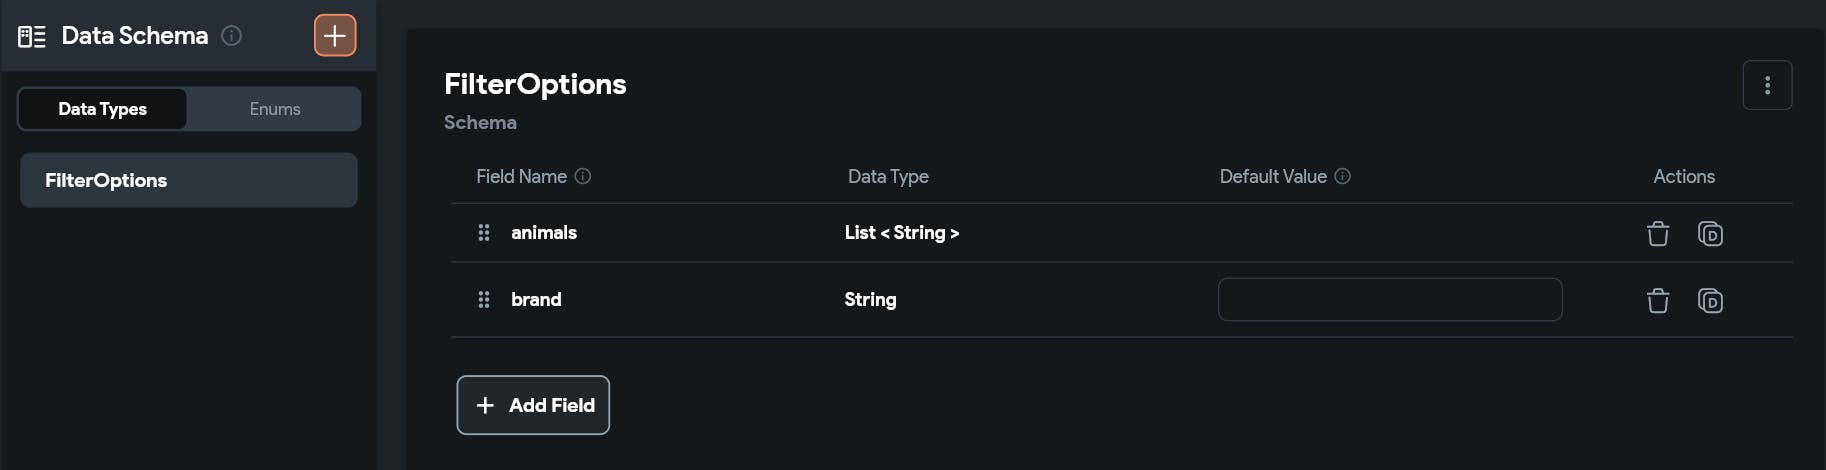This screenshot has width=1826, height=470.
Task: Show the Field Name info tooltip icon
Action: (583, 176)
